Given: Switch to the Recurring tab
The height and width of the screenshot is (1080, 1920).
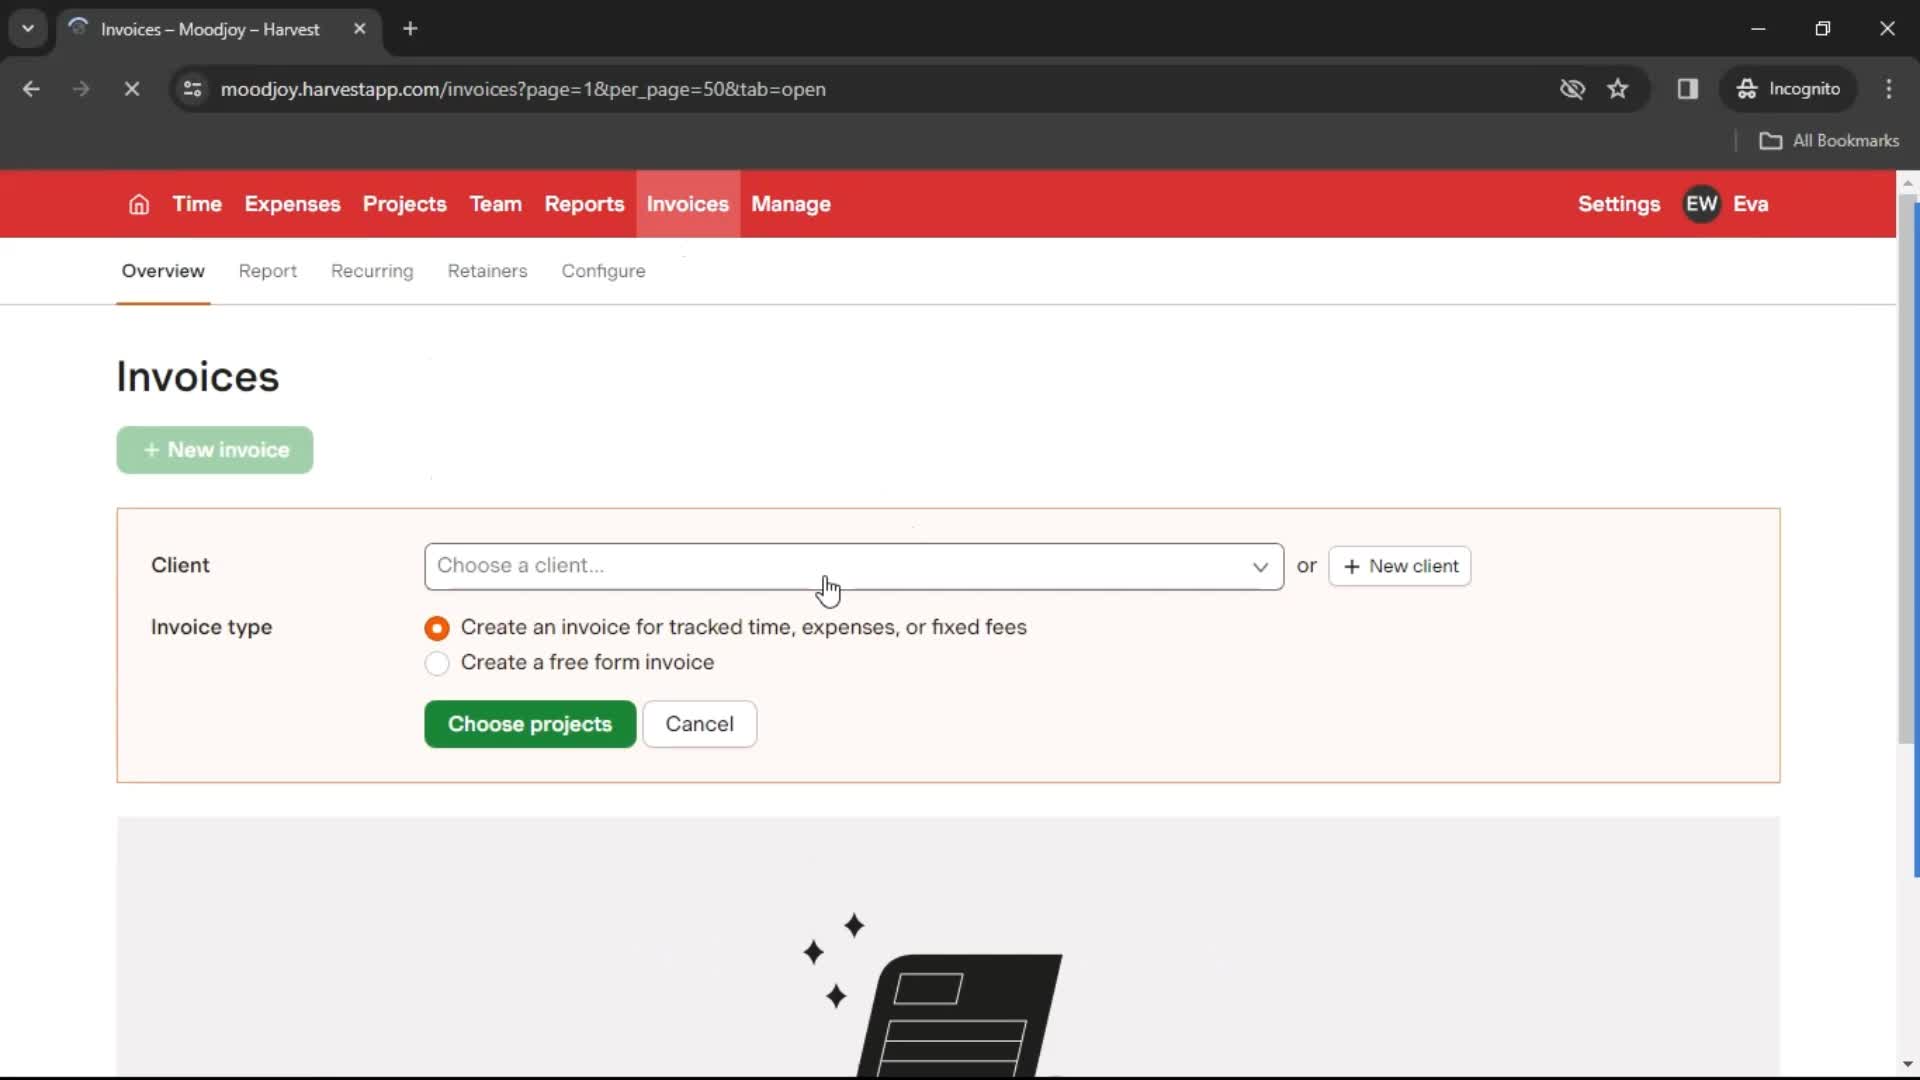Looking at the screenshot, I should pyautogui.click(x=372, y=270).
